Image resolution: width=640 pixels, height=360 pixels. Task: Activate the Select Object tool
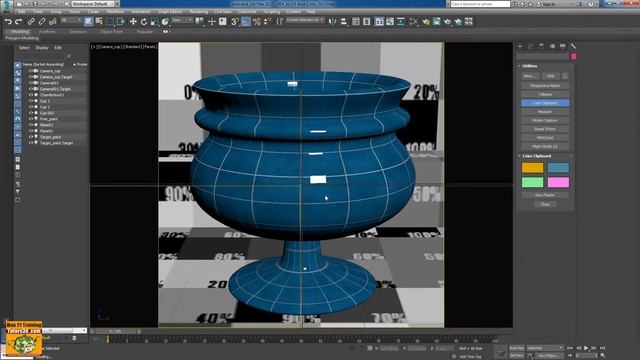click(x=88, y=22)
